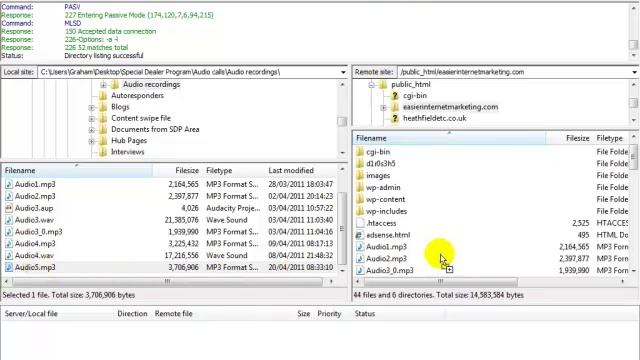This screenshot has width=640, height=360.
Task: Sort local files by Filetype column
Action: (233, 171)
